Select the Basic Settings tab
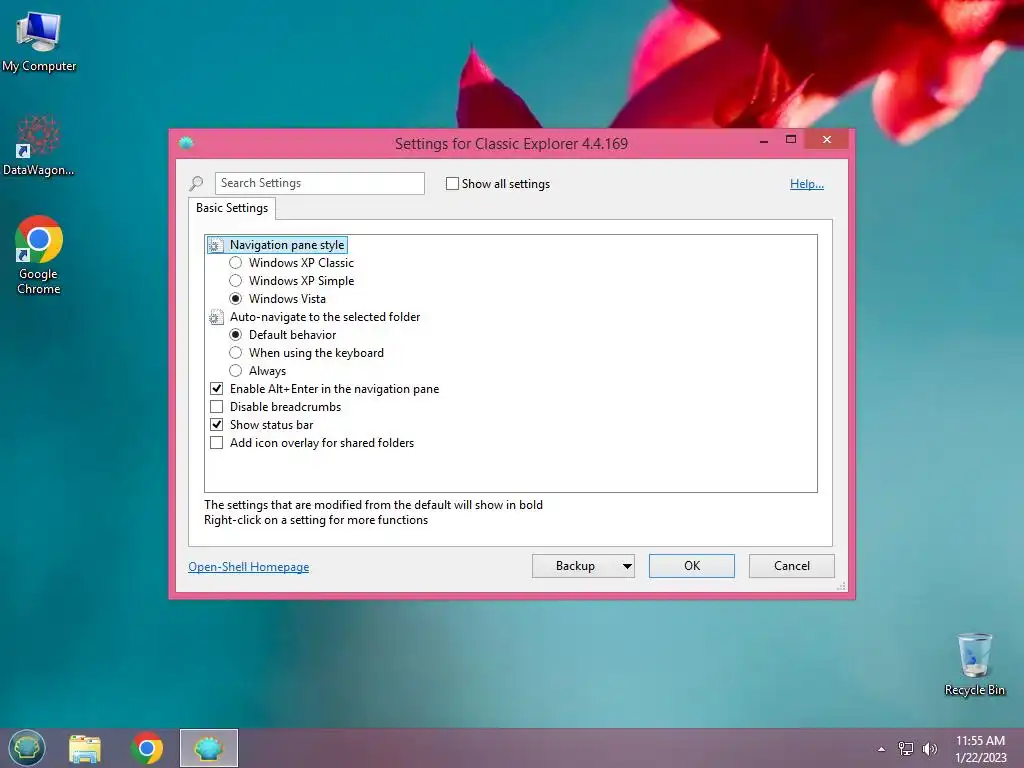The height and width of the screenshot is (768, 1024). point(232,208)
